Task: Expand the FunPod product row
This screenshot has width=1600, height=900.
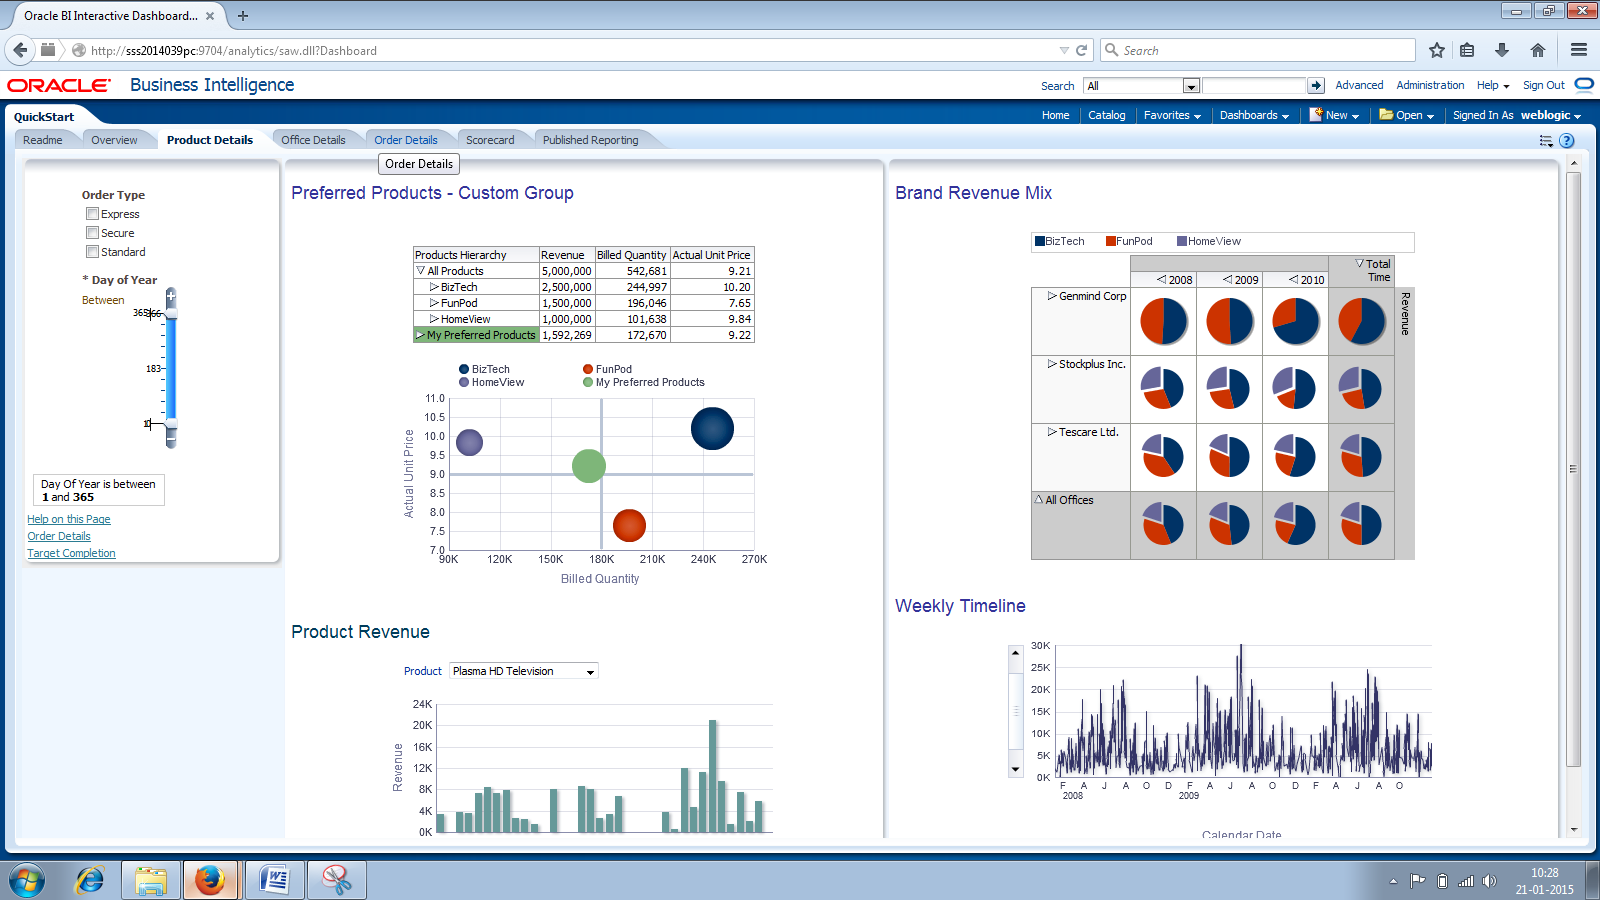Action: 434,303
